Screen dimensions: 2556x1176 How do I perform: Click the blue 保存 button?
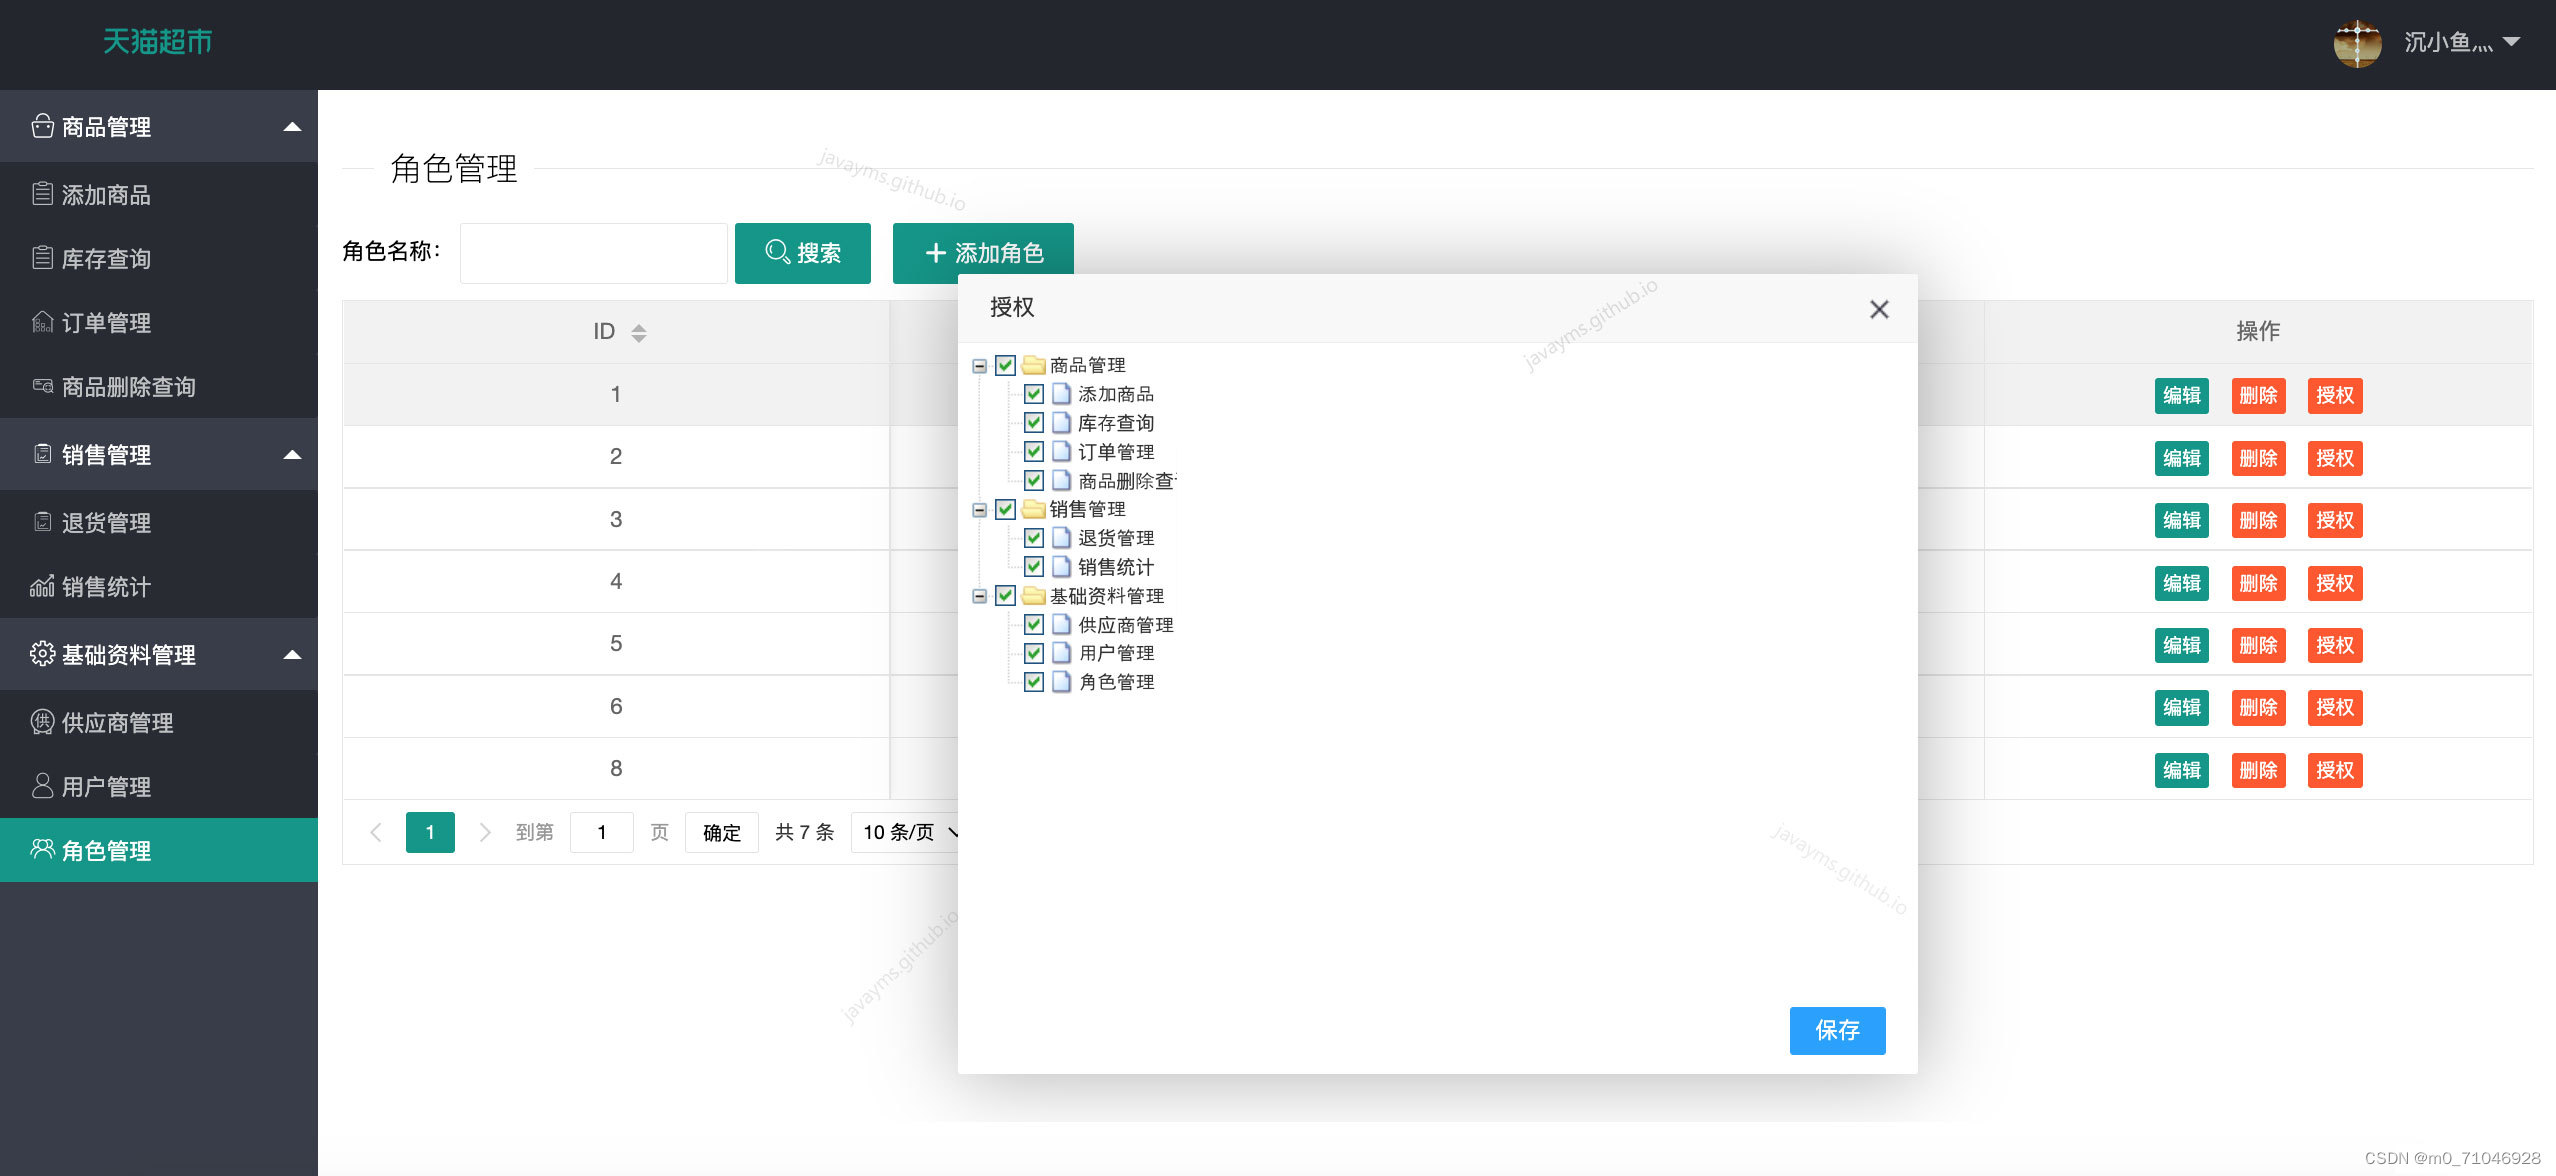click(x=1837, y=1030)
